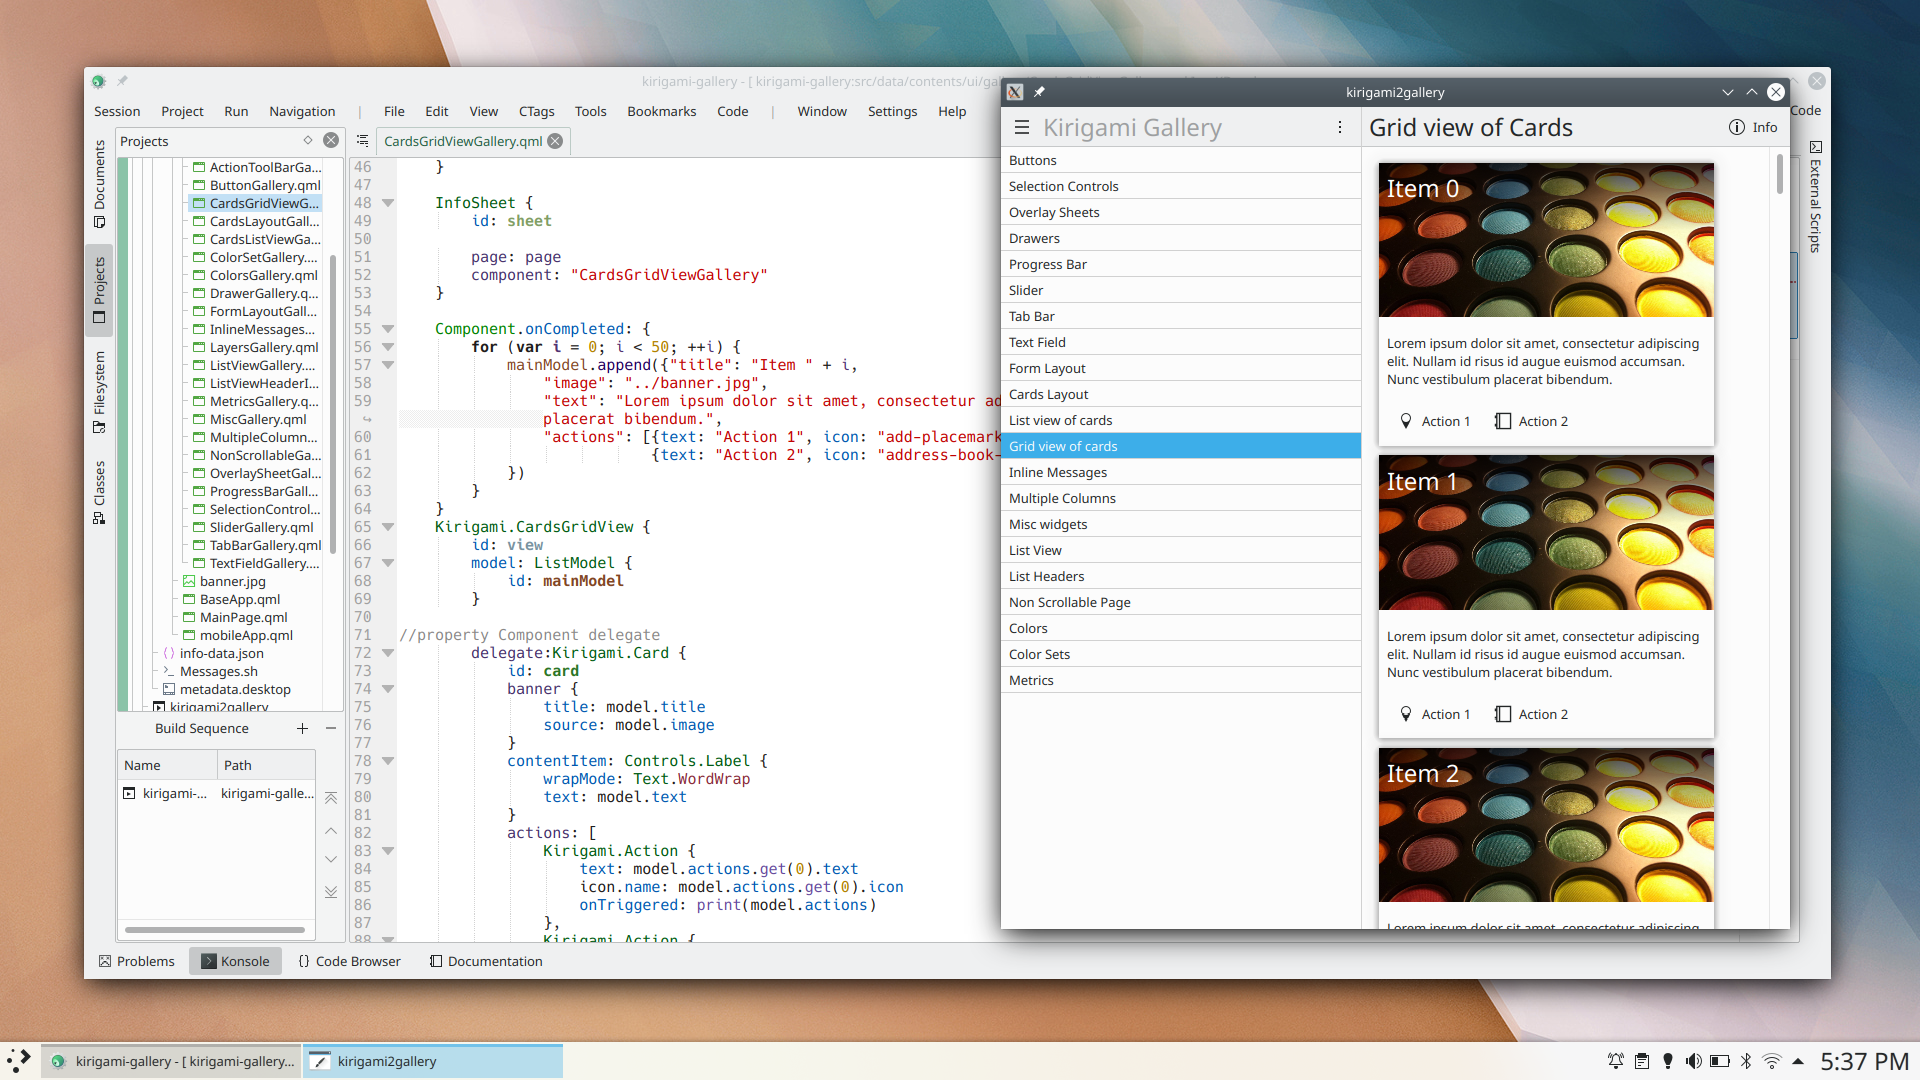The image size is (1920, 1080).
Task: Collapse the code fold at line 57
Action: tap(388, 365)
